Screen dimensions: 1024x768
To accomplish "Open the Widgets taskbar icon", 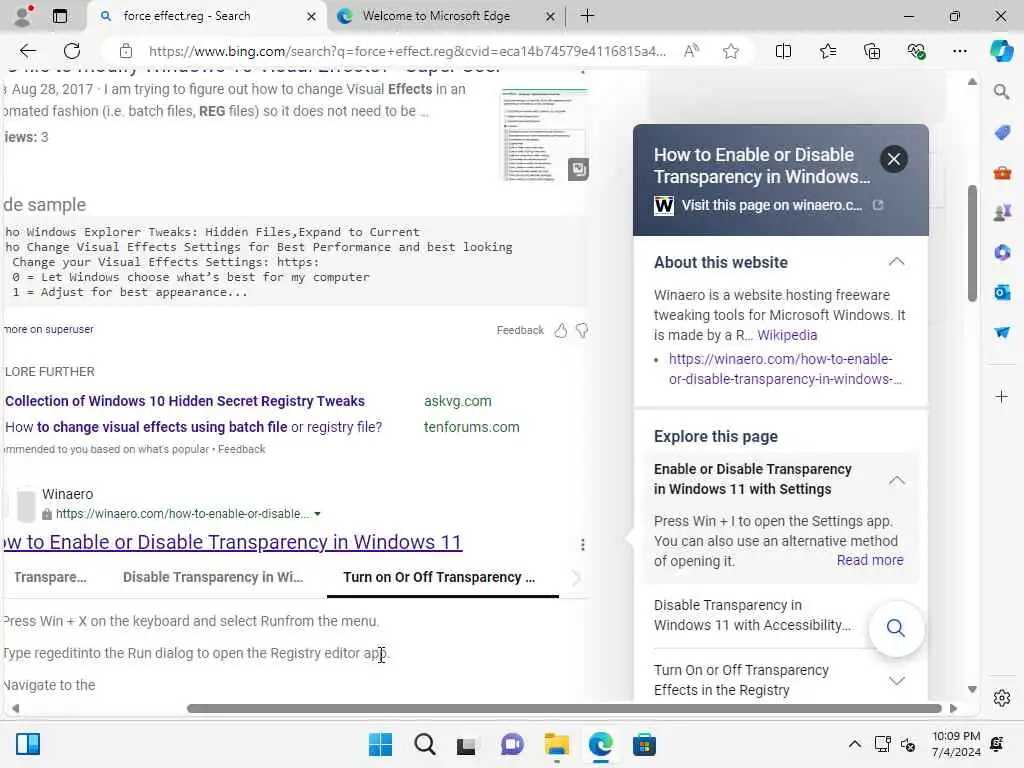I will pos(28,744).
